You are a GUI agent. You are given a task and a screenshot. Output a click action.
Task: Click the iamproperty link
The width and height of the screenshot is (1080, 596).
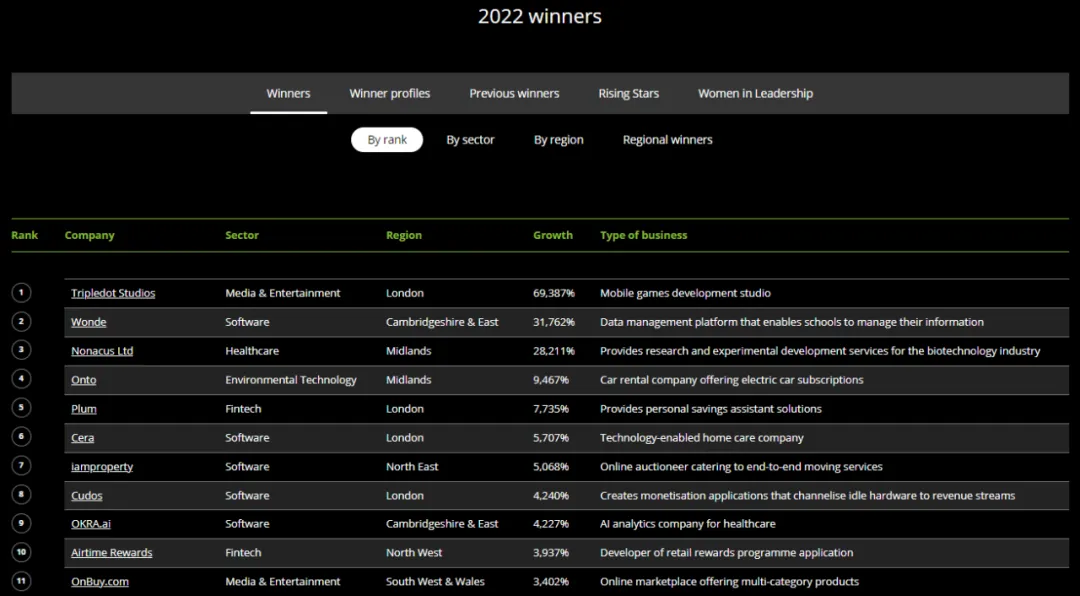pos(102,467)
